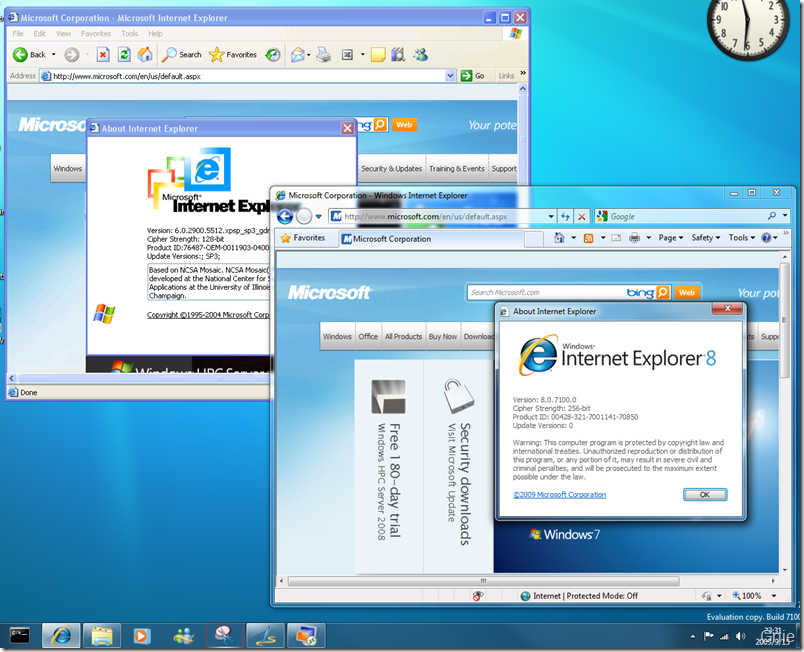Image resolution: width=804 pixels, height=652 pixels.
Task: Open the Print icon in IE8 command bar
Action: pos(633,237)
